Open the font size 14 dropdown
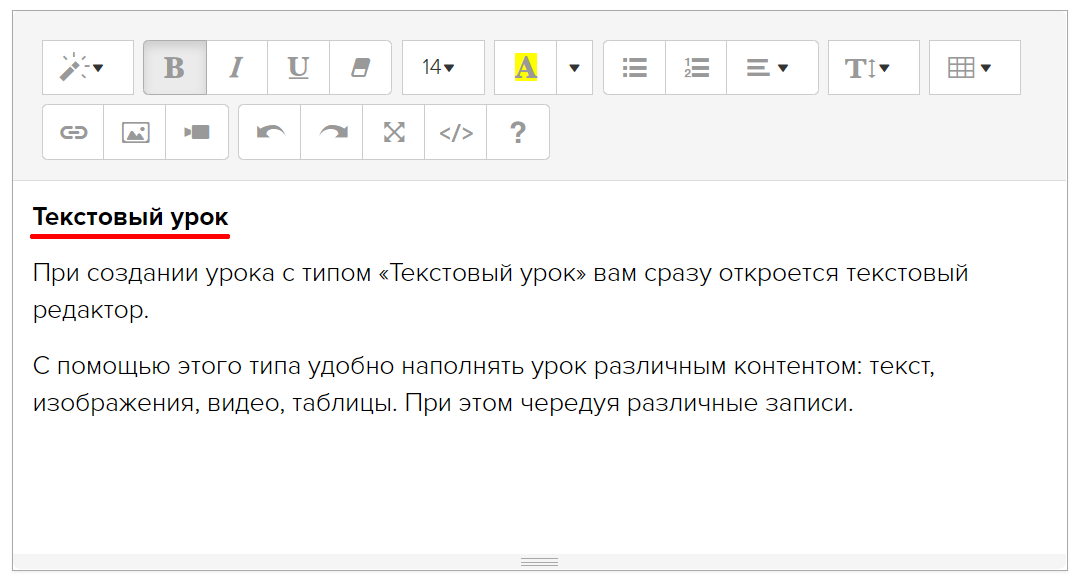Image resolution: width=1080 pixels, height=580 pixels. coord(442,68)
